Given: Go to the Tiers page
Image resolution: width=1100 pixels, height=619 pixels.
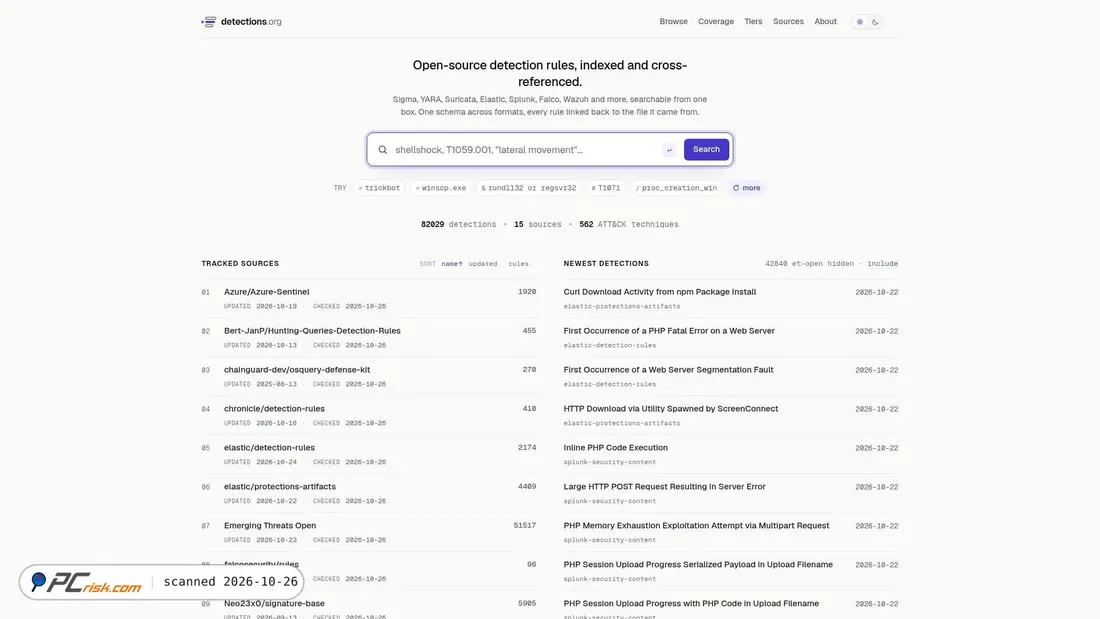Looking at the screenshot, I should pos(753,22).
